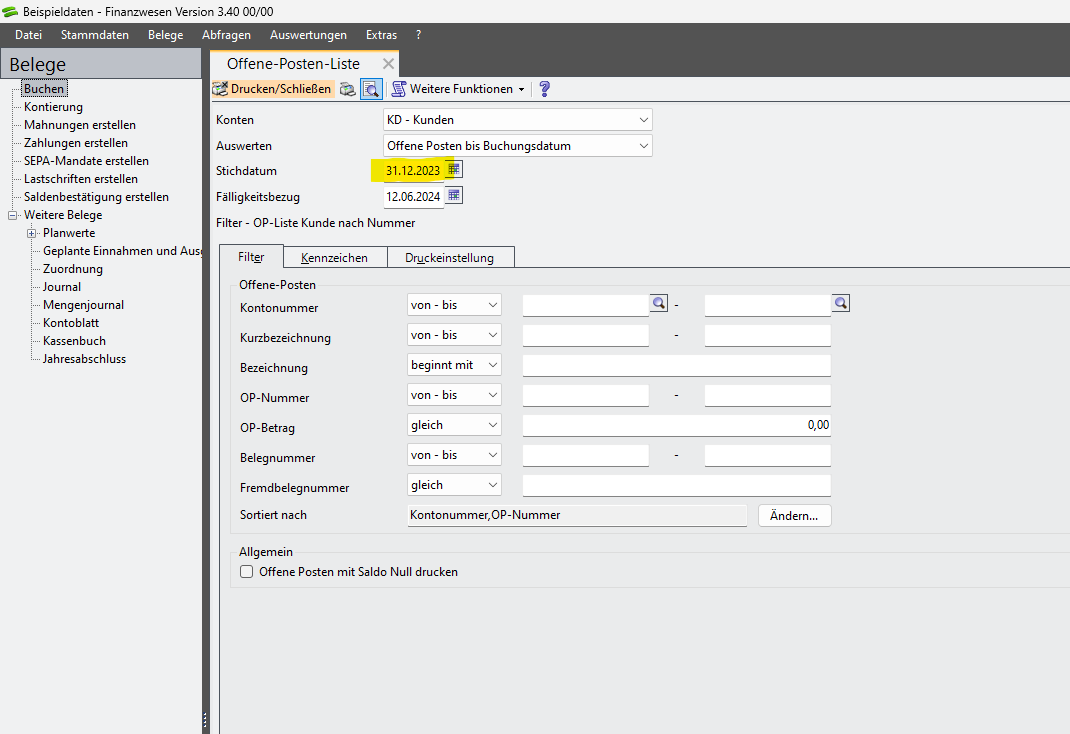
Task: Expand the Planwerte tree node
Action: (x=31, y=233)
